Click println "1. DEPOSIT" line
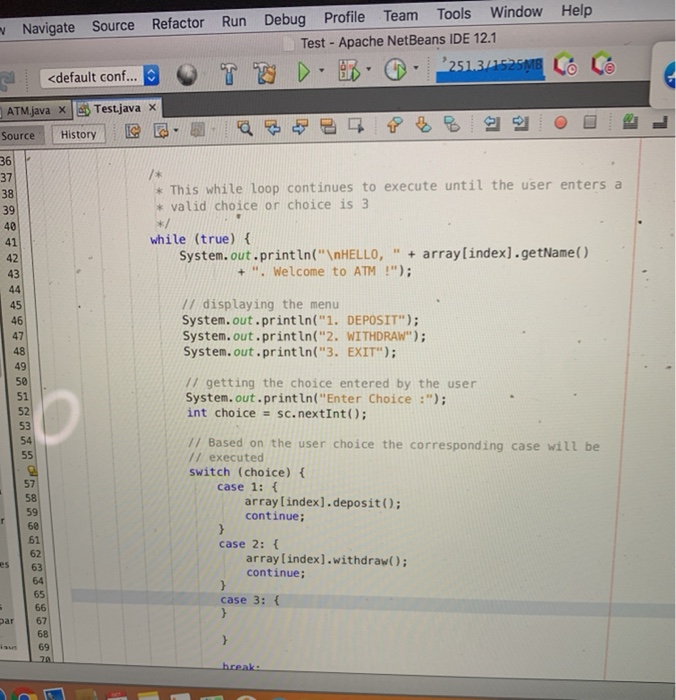The image size is (676, 700). [x=300, y=320]
